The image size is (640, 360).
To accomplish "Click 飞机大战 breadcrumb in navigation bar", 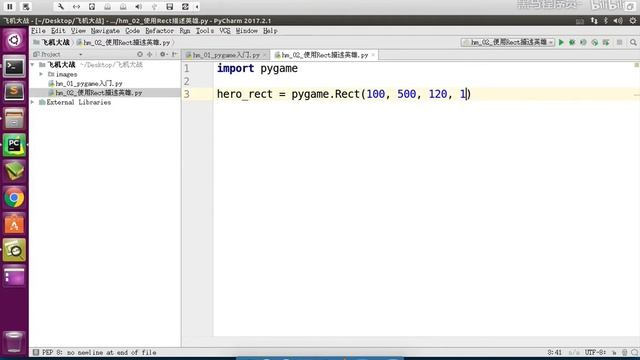I will pos(51,42).
